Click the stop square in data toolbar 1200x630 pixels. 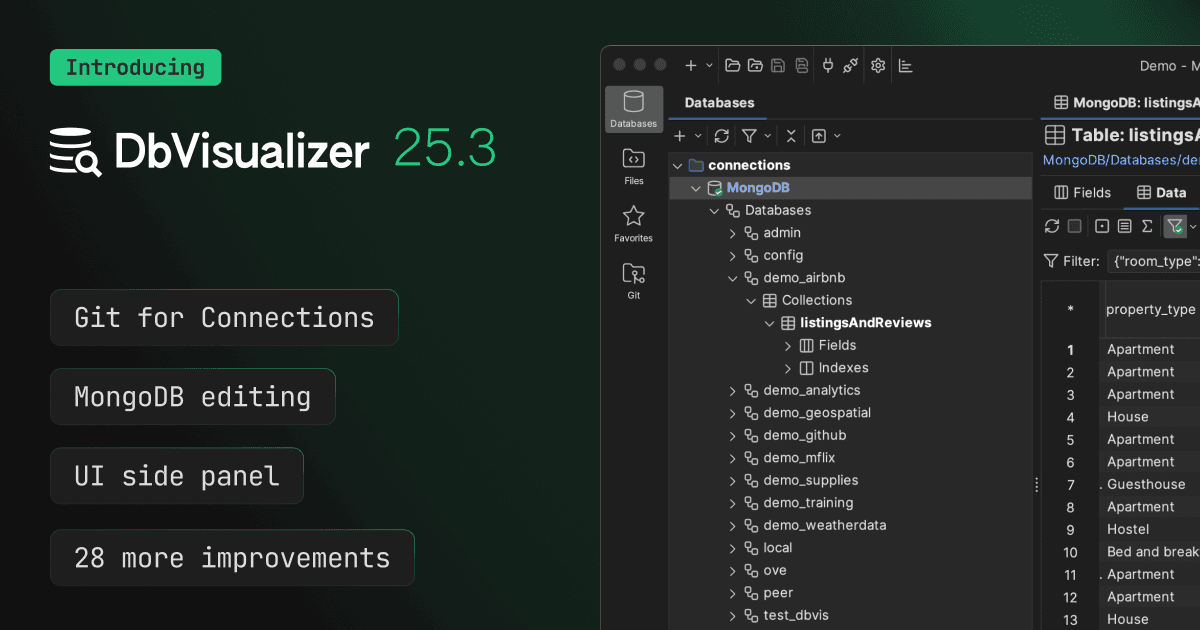coord(1075,227)
